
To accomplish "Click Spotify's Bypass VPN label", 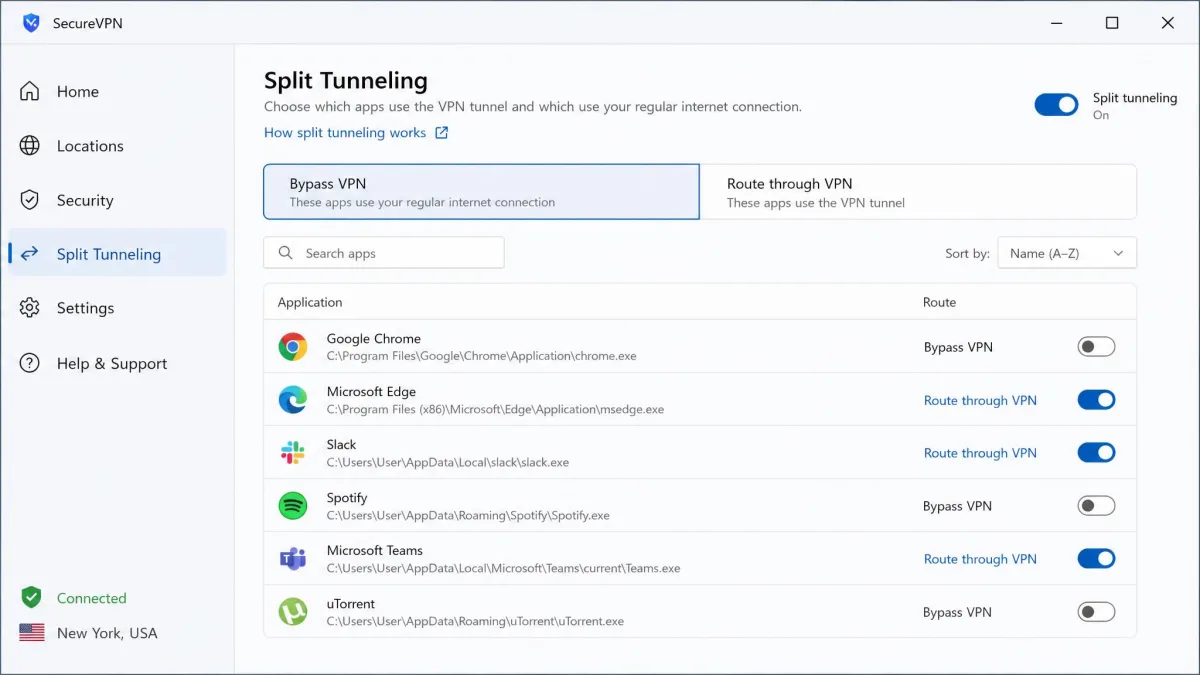I will coord(958,506).
